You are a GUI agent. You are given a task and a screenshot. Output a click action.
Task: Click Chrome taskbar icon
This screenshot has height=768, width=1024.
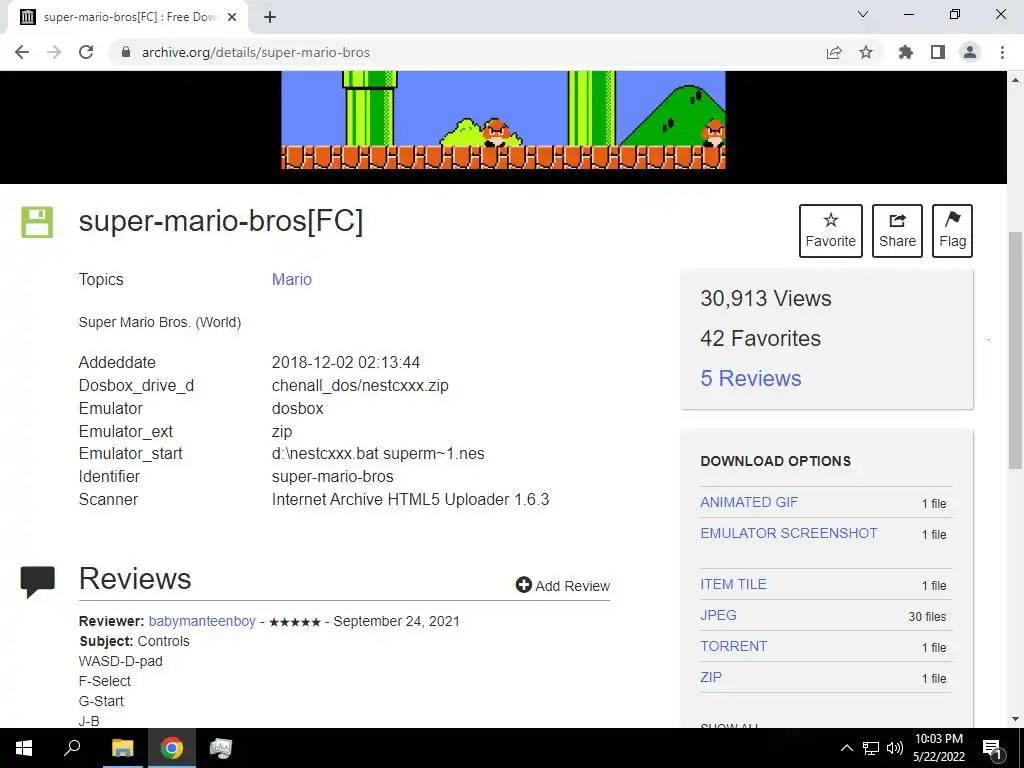[x=172, y=748]
